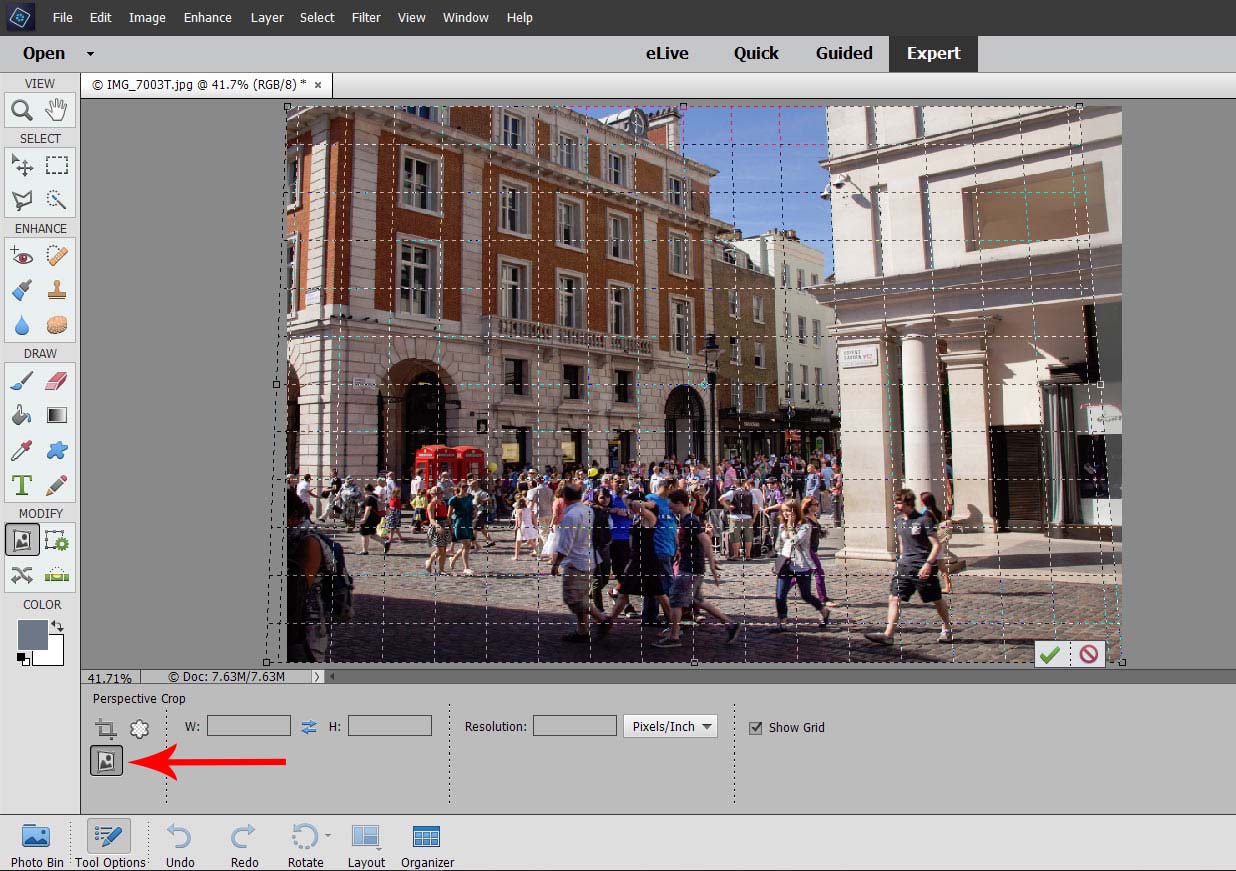This screenshot has width=1236, height=871.
Task: Choose the Eraser tool
Action: [x=57, y=380]
